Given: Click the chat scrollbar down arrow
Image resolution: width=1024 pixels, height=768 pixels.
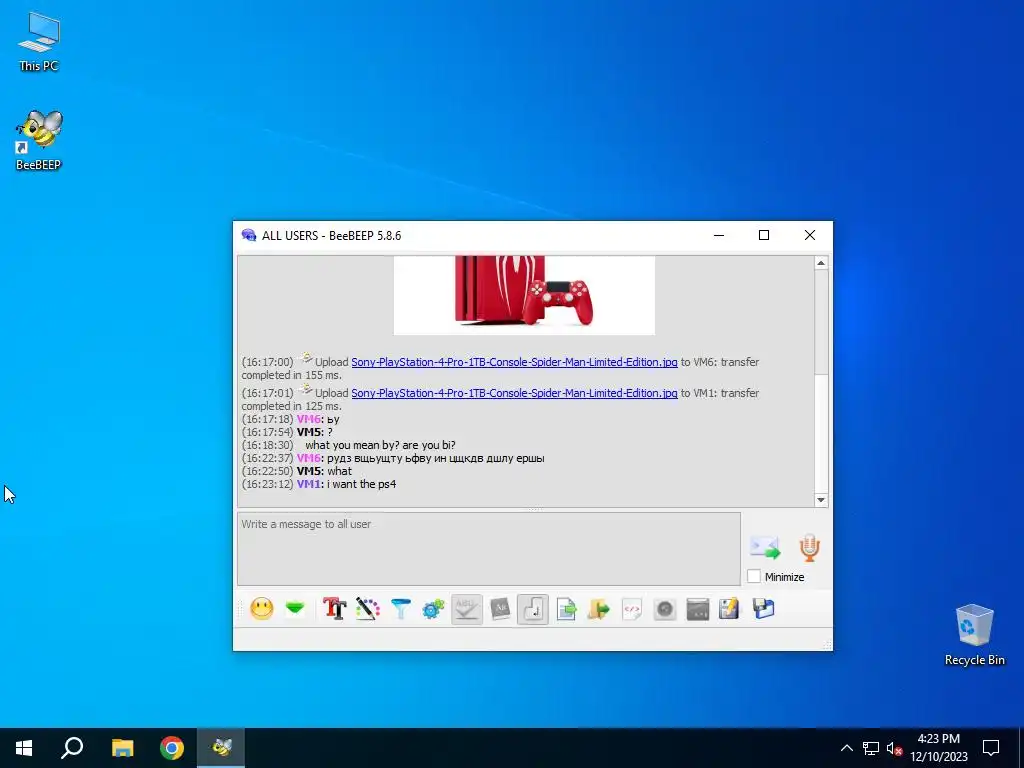Looking at the screenshot, I should click(821, 500).
